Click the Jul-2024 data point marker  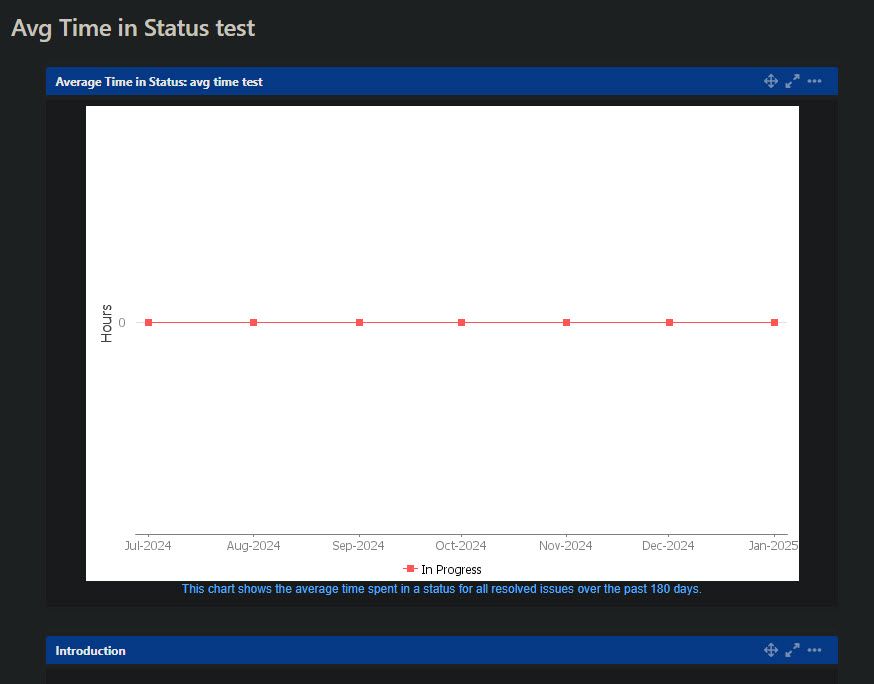point(148,322)
